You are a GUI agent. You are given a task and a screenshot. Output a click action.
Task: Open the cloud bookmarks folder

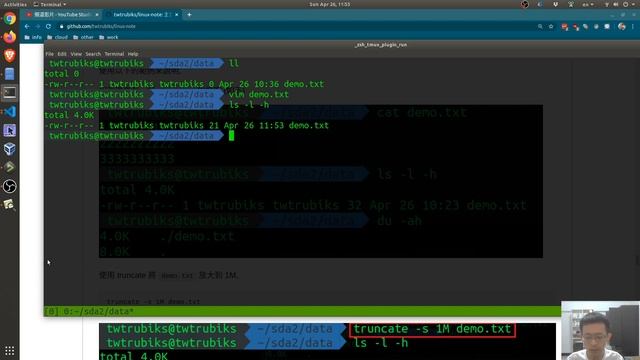pos(58,37)
